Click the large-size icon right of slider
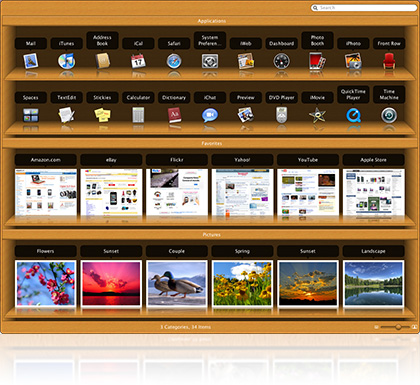Viewport: 420px width, 385px height. [x=414, y=327]
